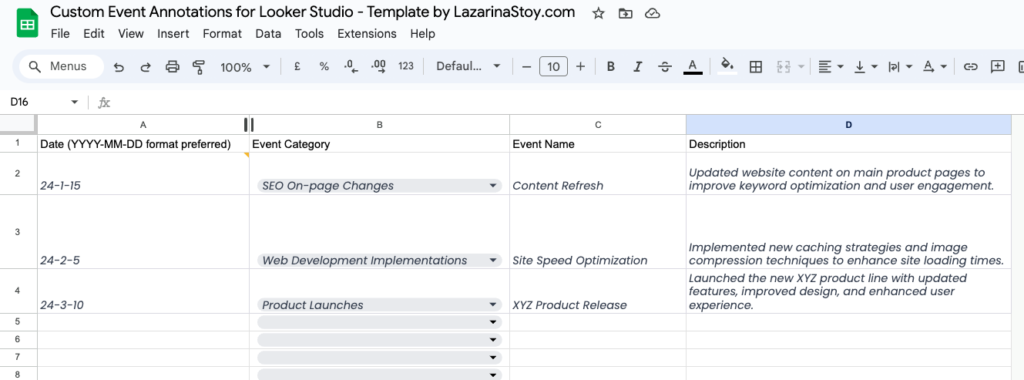This screenshot has width=1024, height=380.
Task: Open the Format menu
Action: pyautogui.click(x=222, y=34)
